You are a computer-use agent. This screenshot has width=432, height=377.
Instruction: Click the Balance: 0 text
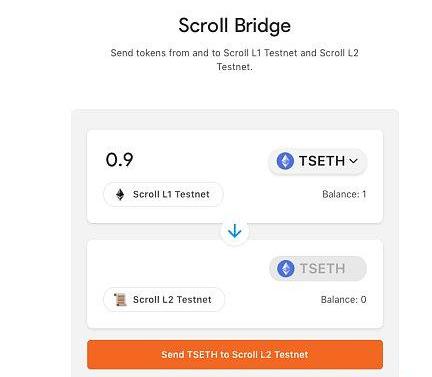click(x=343, y=300)
